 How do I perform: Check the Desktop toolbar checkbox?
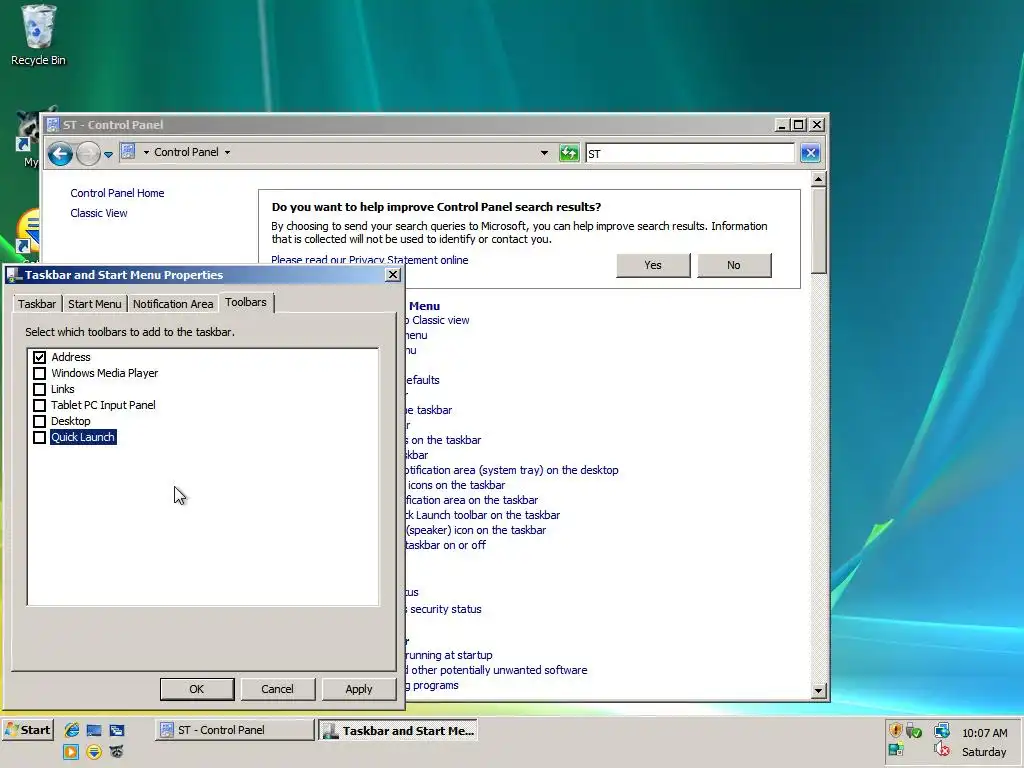[x=39, y=421]
